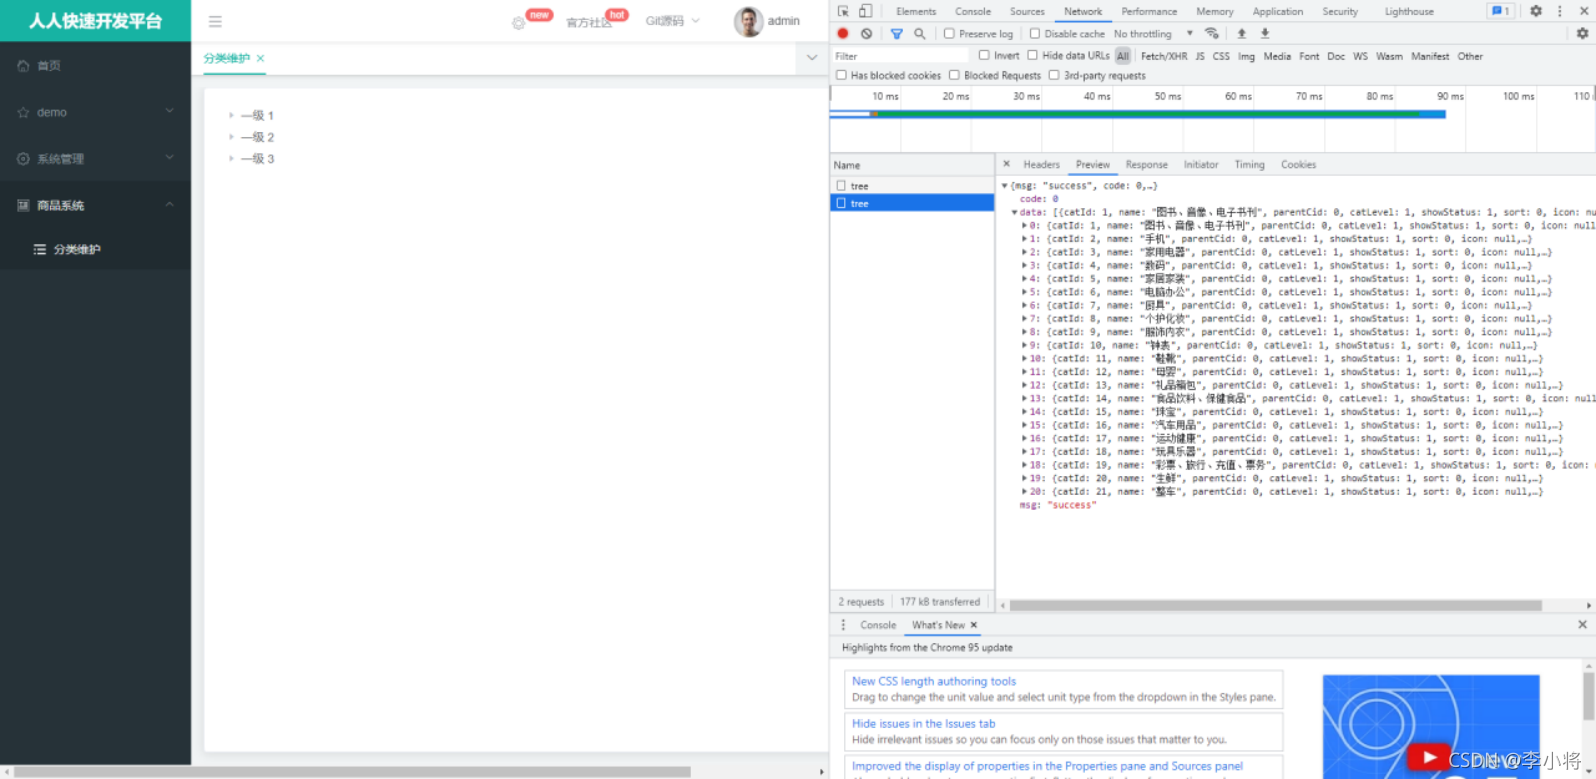Activate DevTools inspect element picker
The width and height of the screenshot is (1596, 779).
pos(843,11)
